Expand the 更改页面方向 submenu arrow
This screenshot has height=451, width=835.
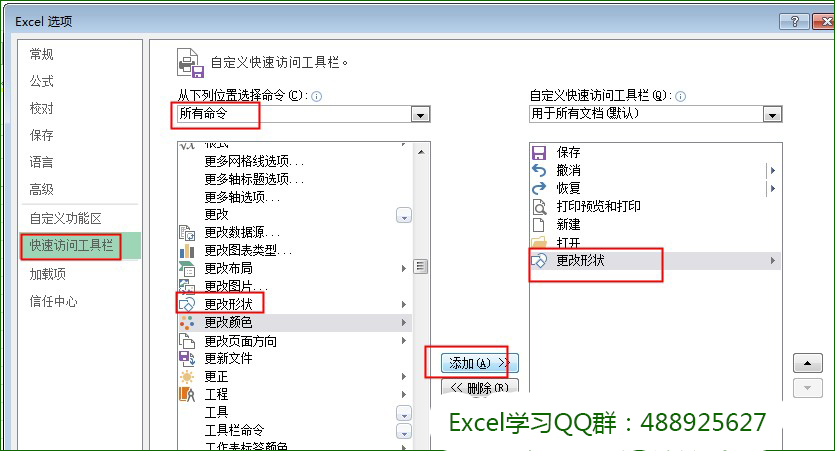click(x=404, y=341)
